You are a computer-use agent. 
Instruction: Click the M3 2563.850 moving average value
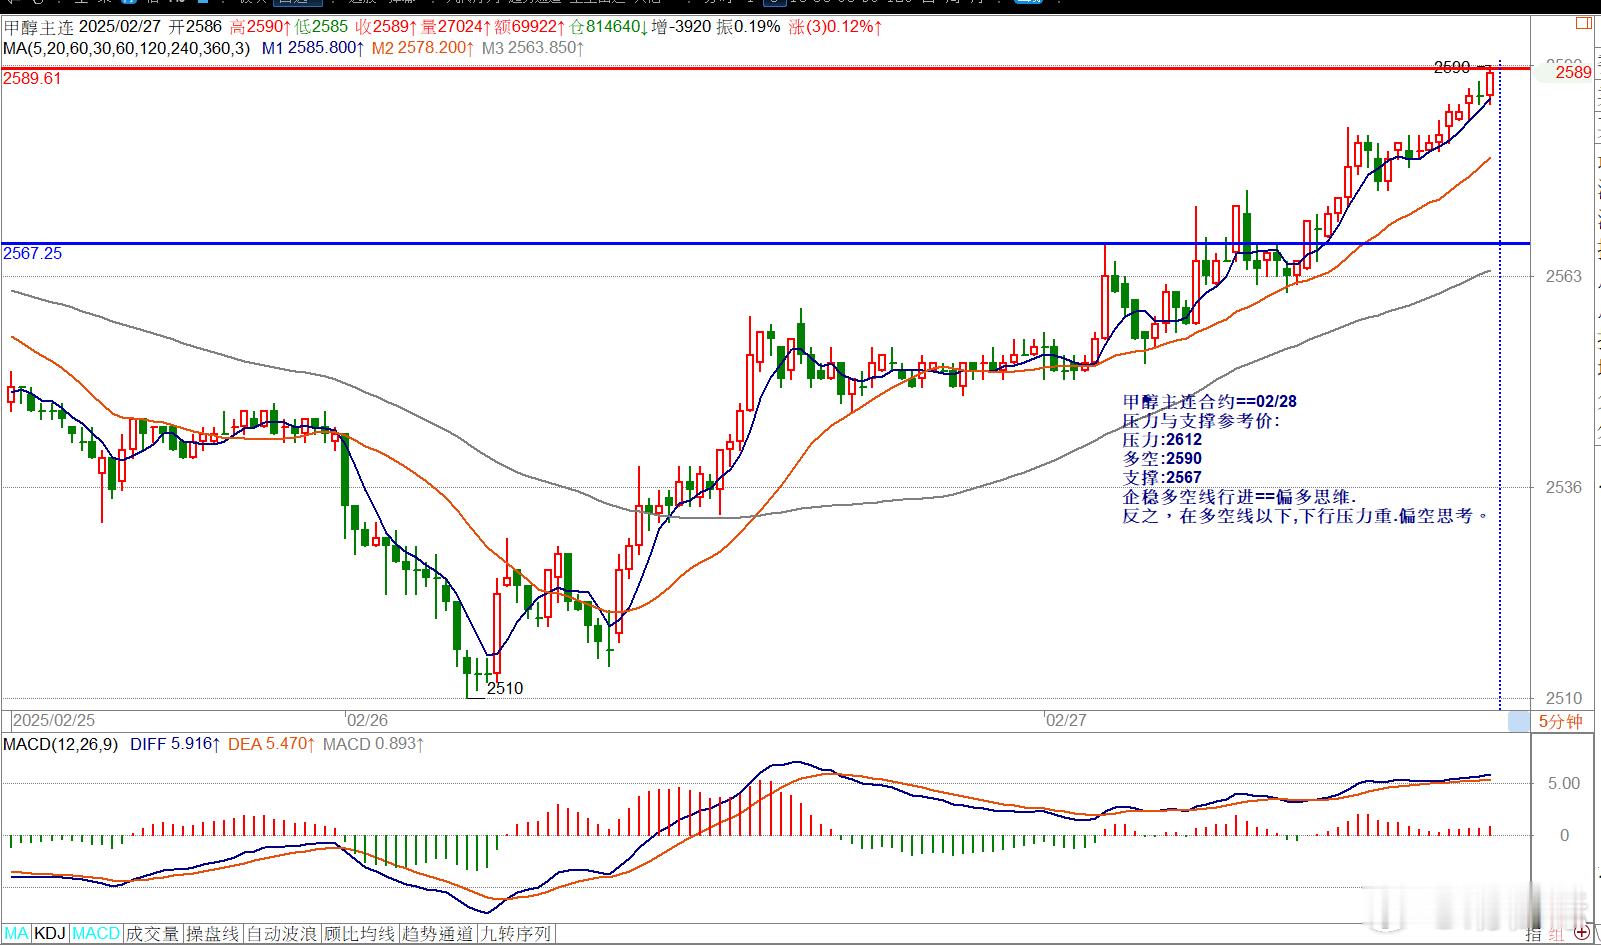pyautogui.click(x=533, y=47)
